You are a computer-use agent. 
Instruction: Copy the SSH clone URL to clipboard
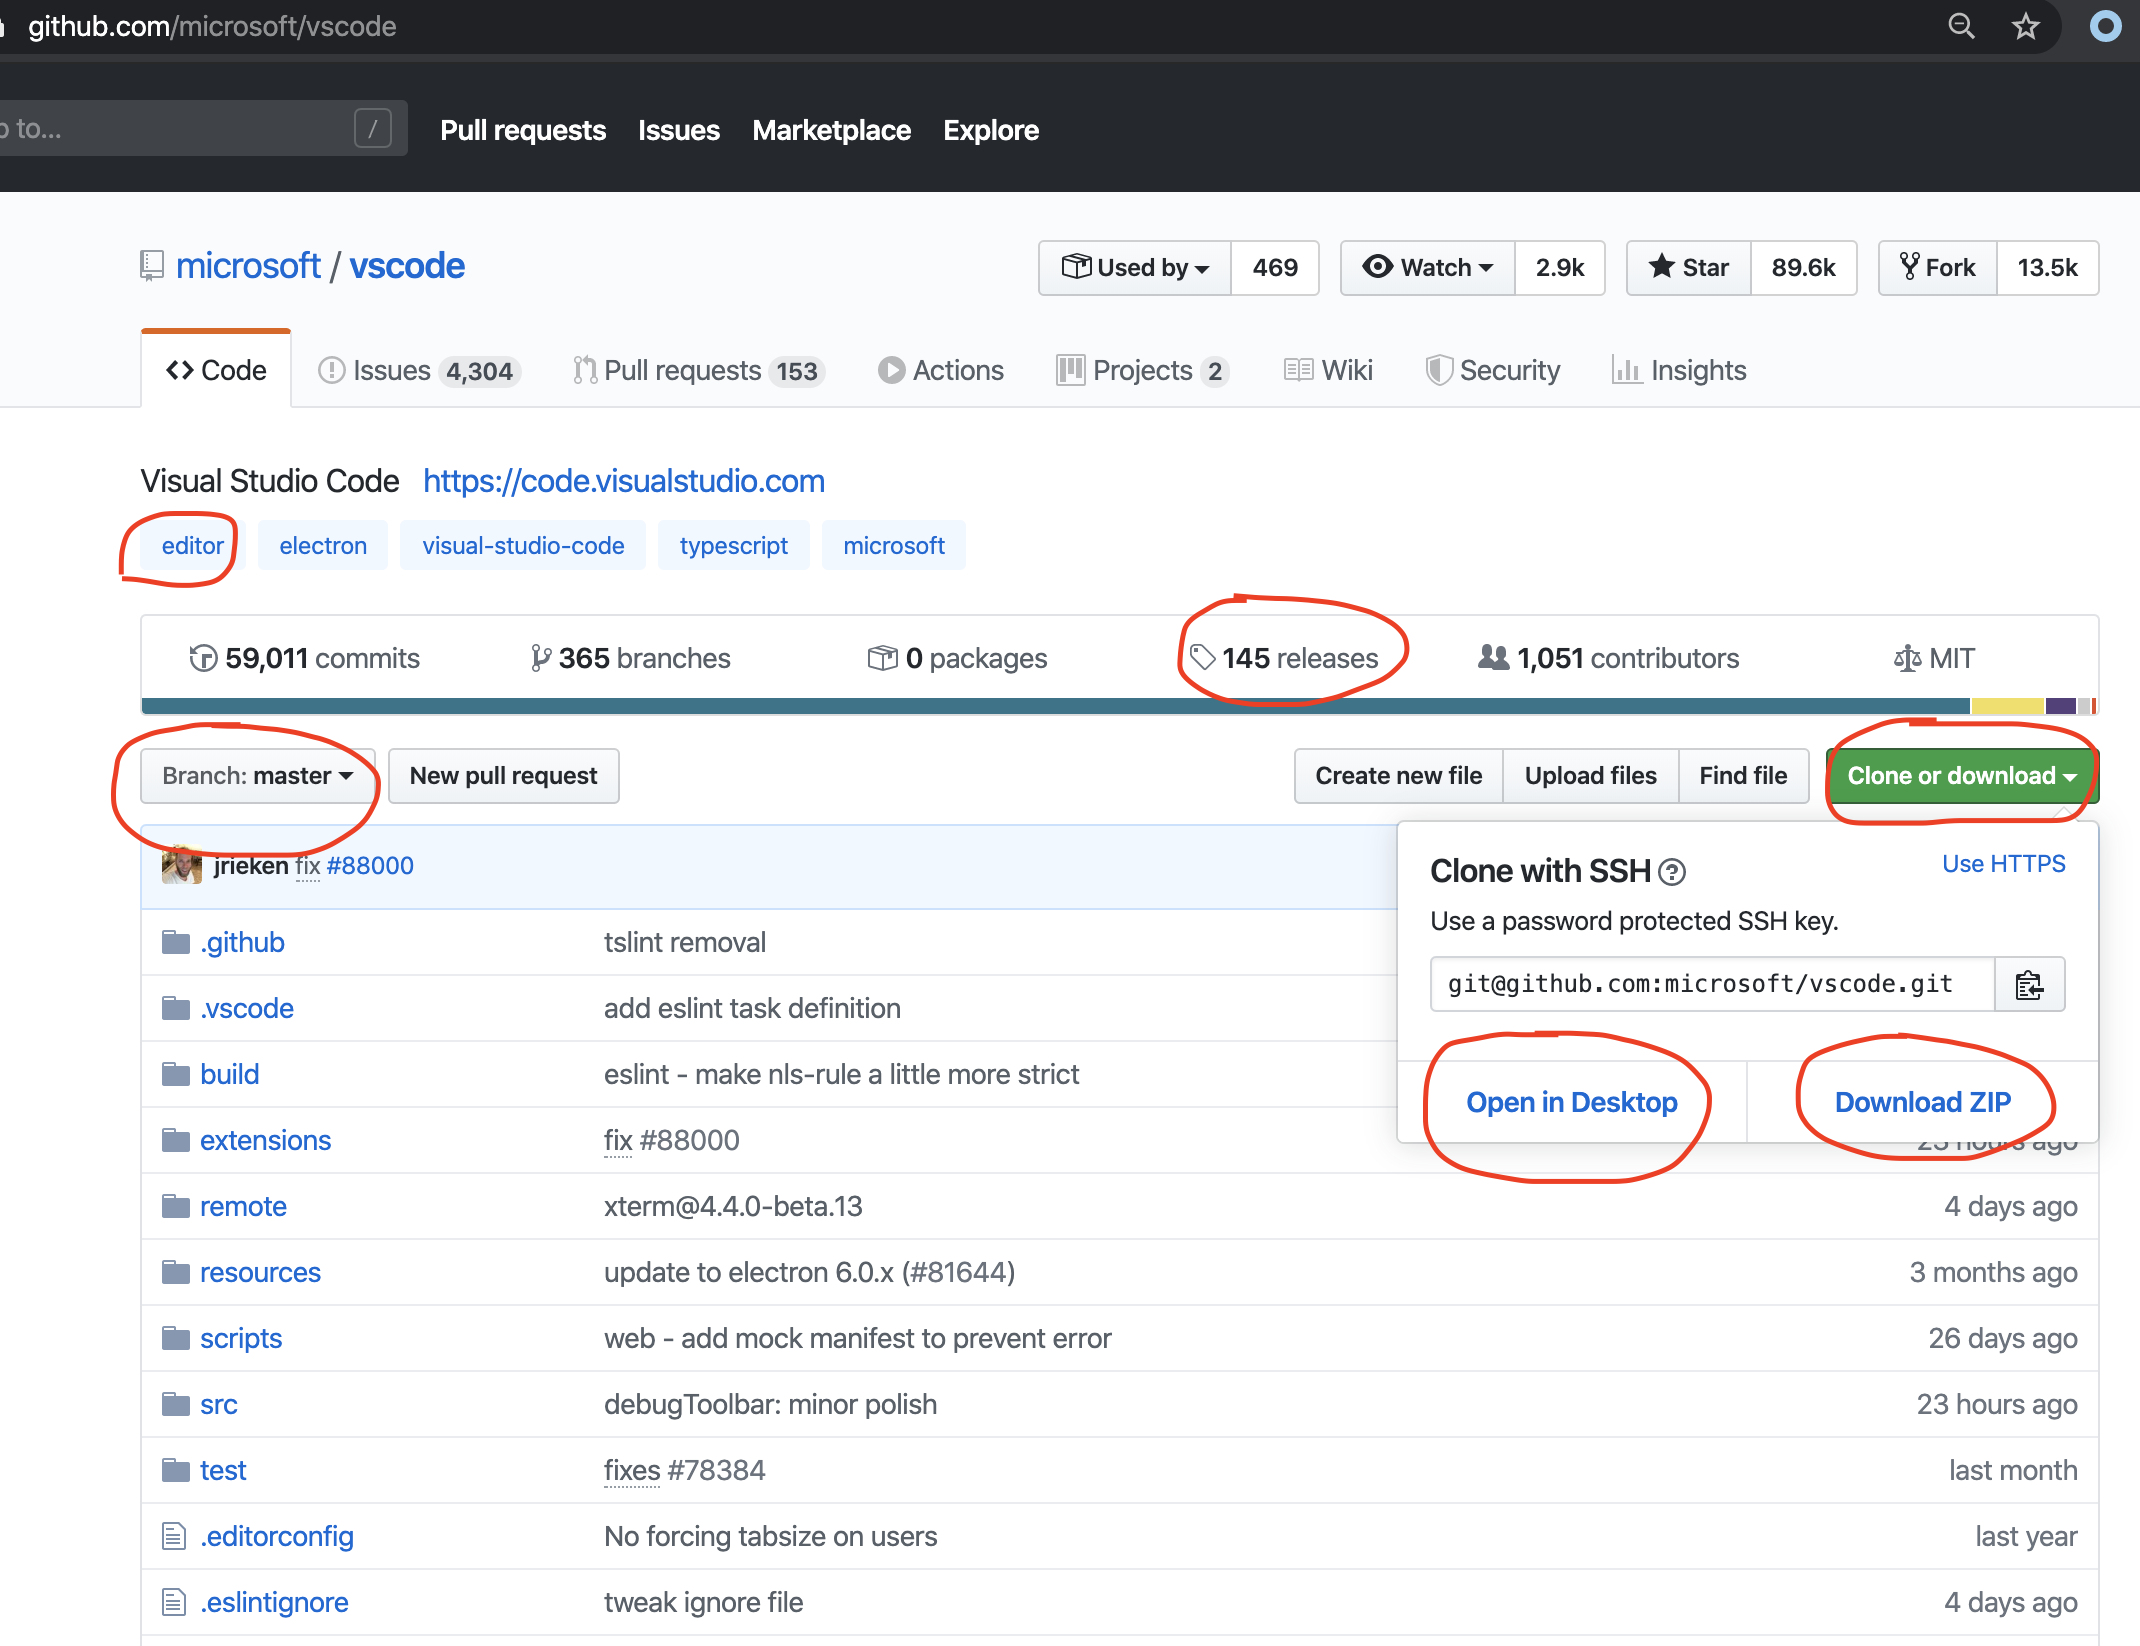pos(2029,985)
